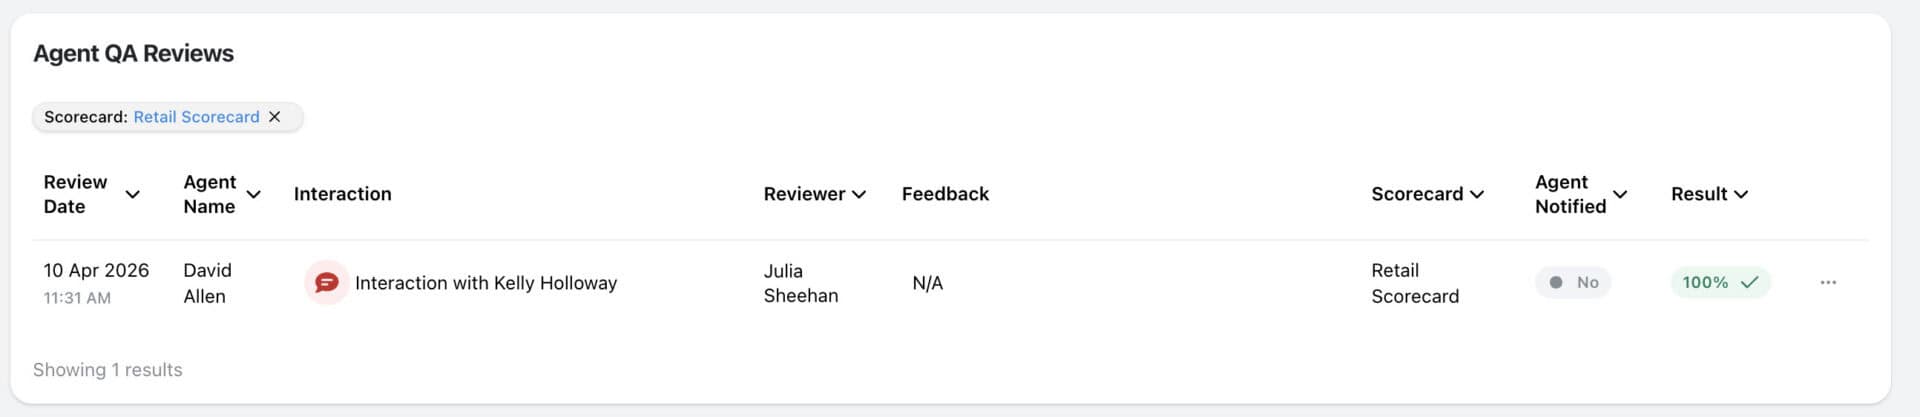Click the 100% result badge

1719,283
